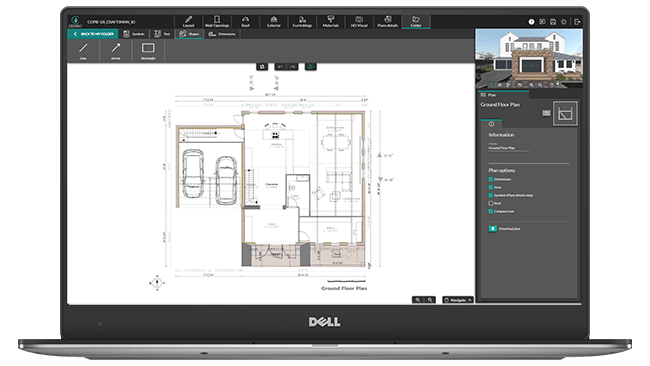Toggle Symbols (Plans details step) checkbox
The width and height of the screenshot is (650, 366).
491,195
